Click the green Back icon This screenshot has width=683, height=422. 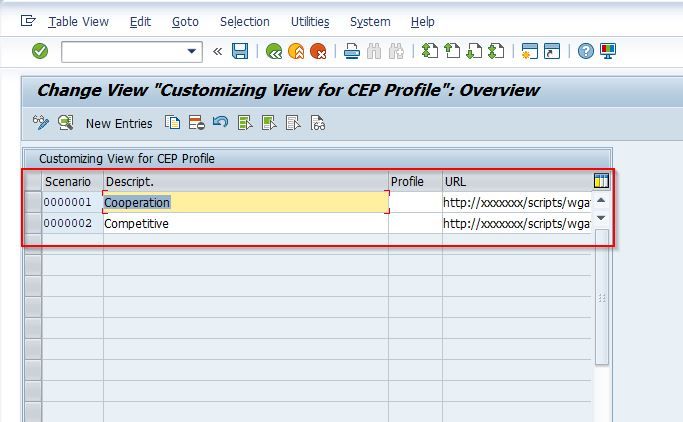(x=274, y=51)
